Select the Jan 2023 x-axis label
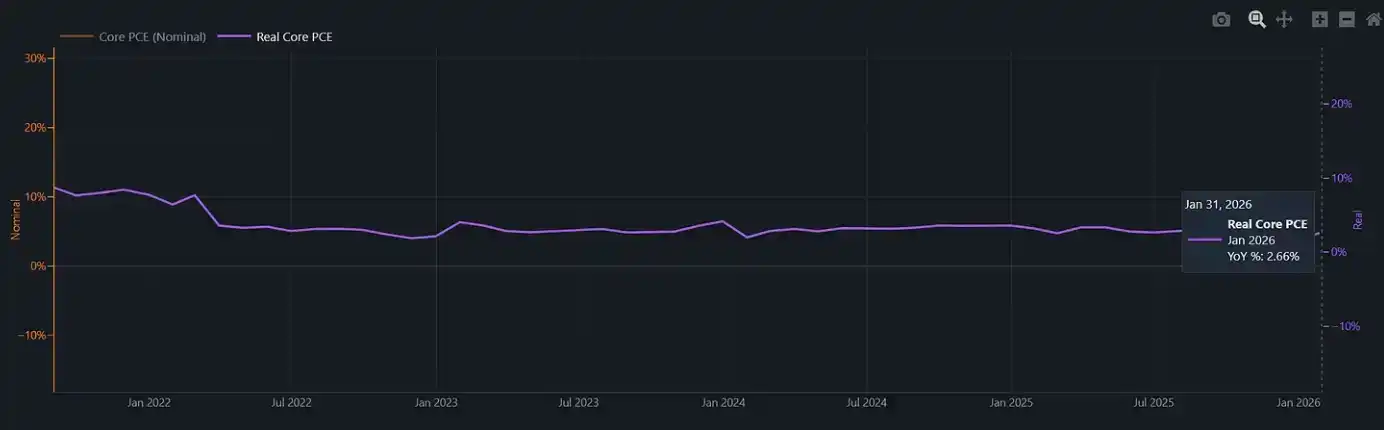The height and width of the screenshot is (430, 1384). click(436, 403)
